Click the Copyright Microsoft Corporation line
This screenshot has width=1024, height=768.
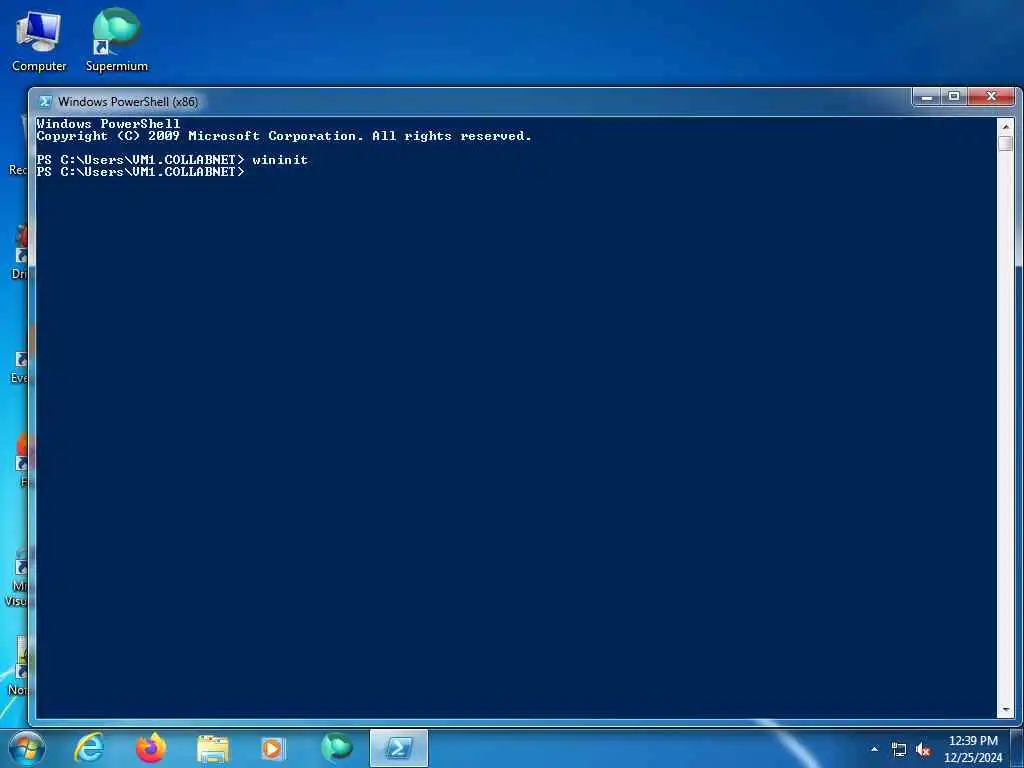point(284,136)
